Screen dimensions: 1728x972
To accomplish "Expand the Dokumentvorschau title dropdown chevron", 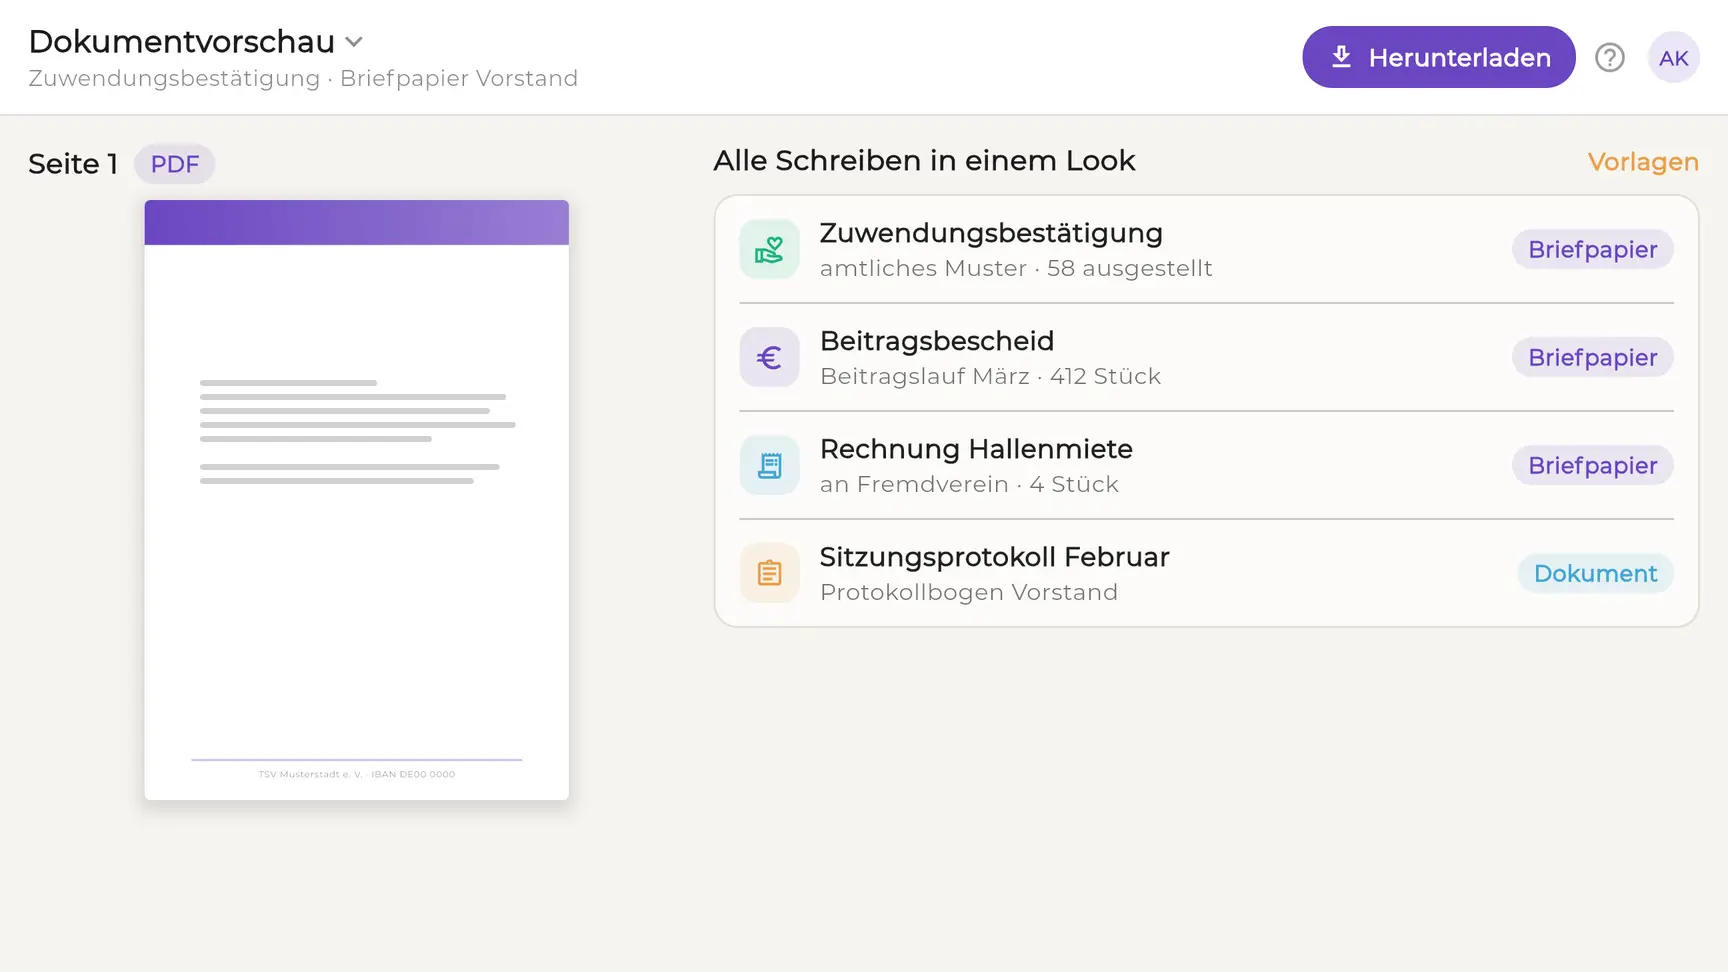I will (354, 42).
